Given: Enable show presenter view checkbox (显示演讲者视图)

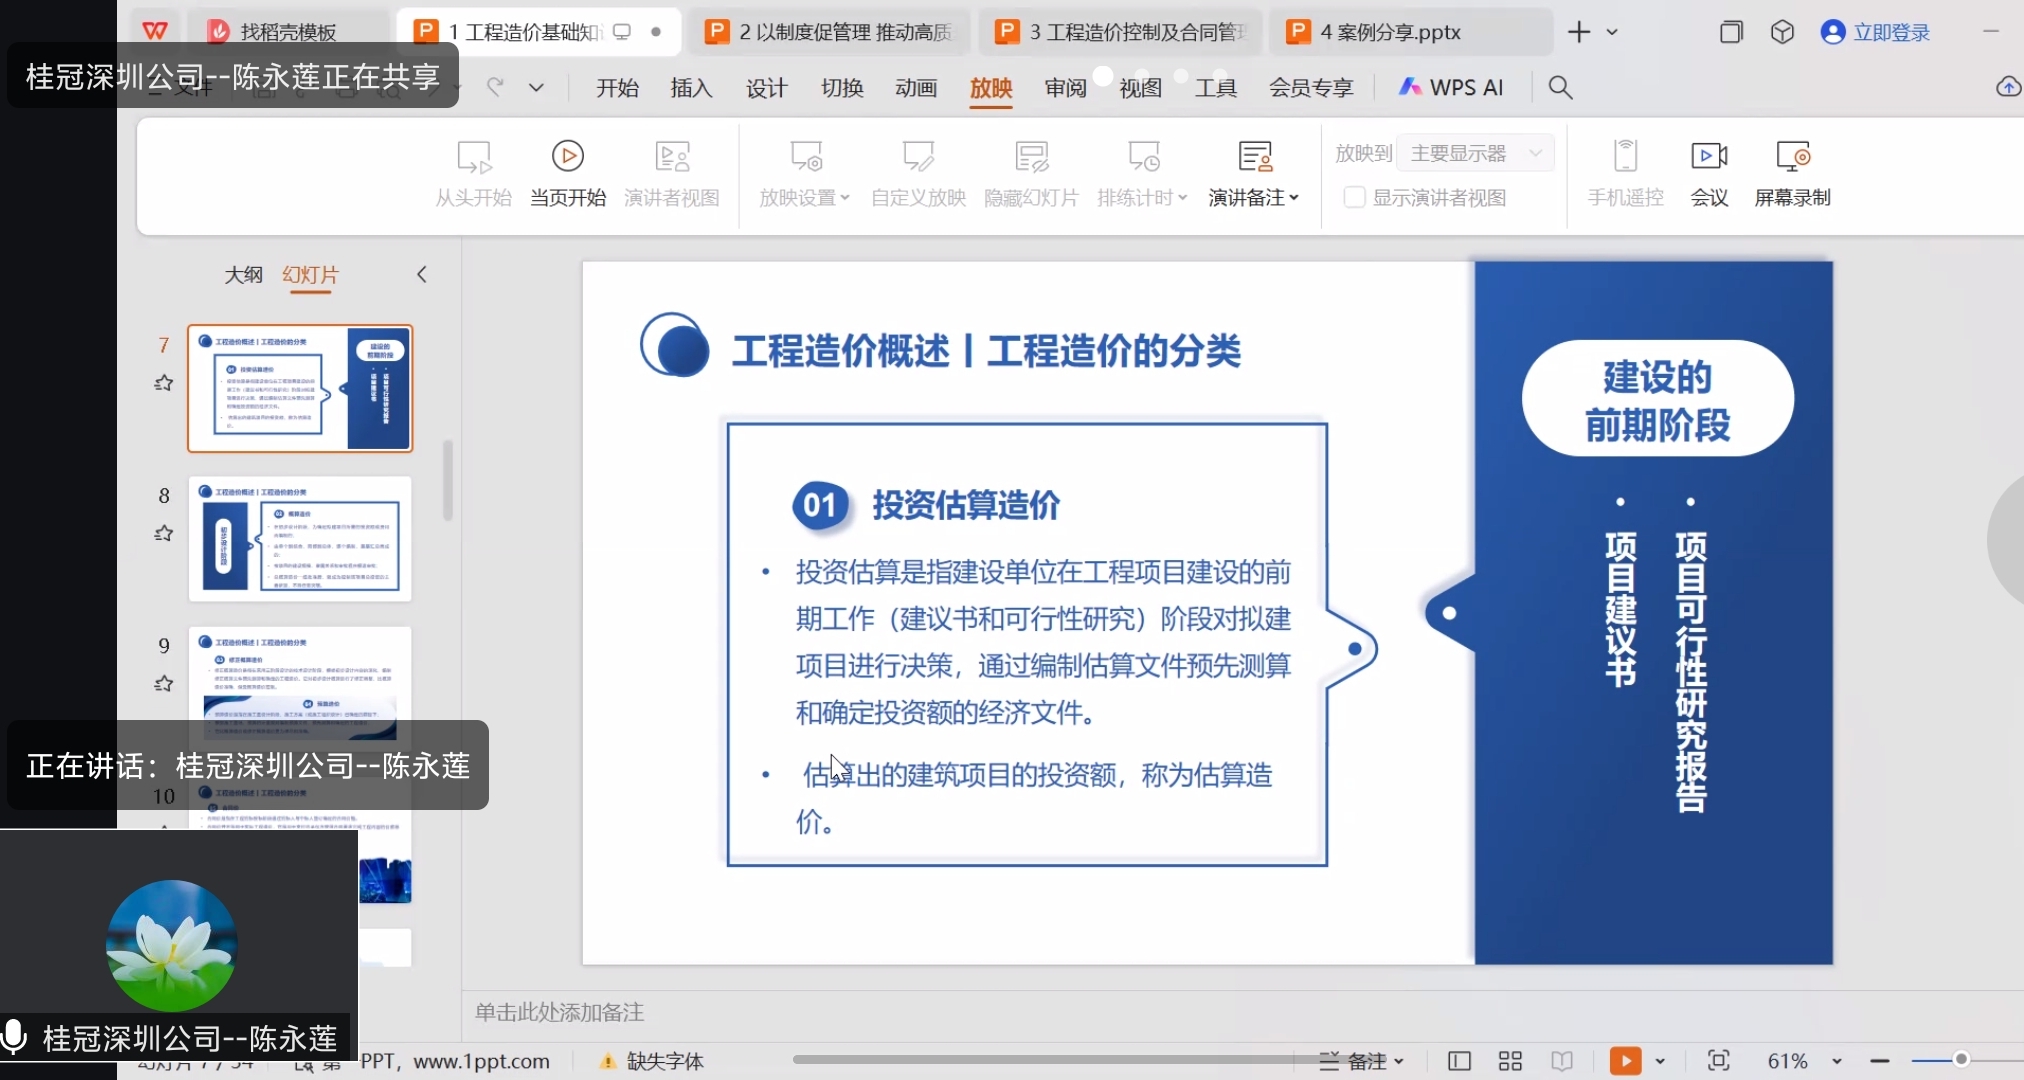Looking at the screenshot, I should click(1354, 198).
